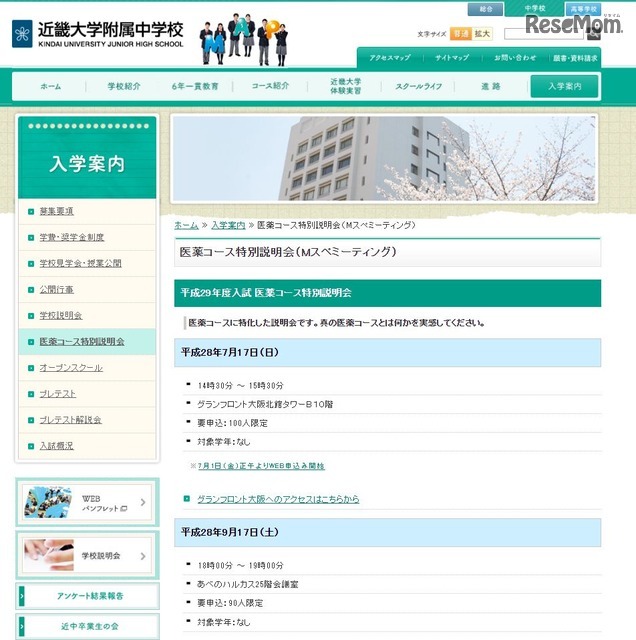
Task: Open 学校見学会・授業公開 in sidebar
Action: (x=80, y=264)
